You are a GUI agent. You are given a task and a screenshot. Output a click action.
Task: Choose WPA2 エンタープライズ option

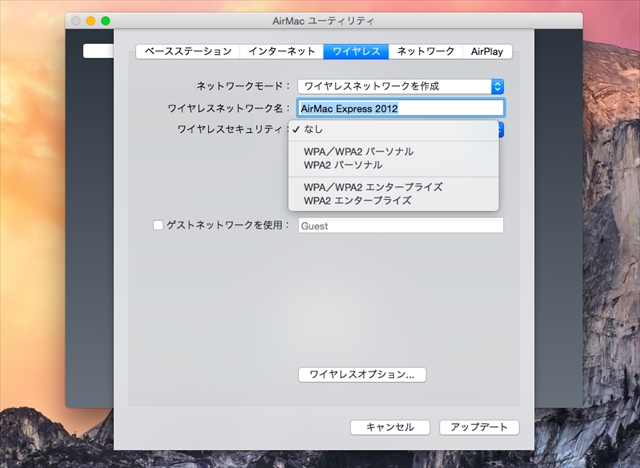tap(393, 200)
